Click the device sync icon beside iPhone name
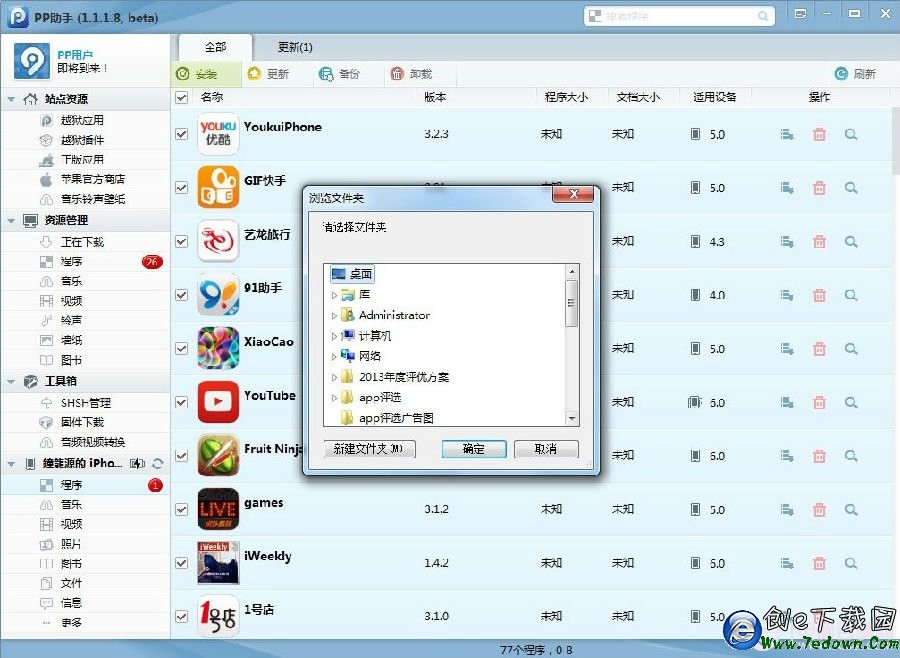Image resolution: width=900 pixels, height=658 pixels. pyautogui.click(x=158, y=463)
